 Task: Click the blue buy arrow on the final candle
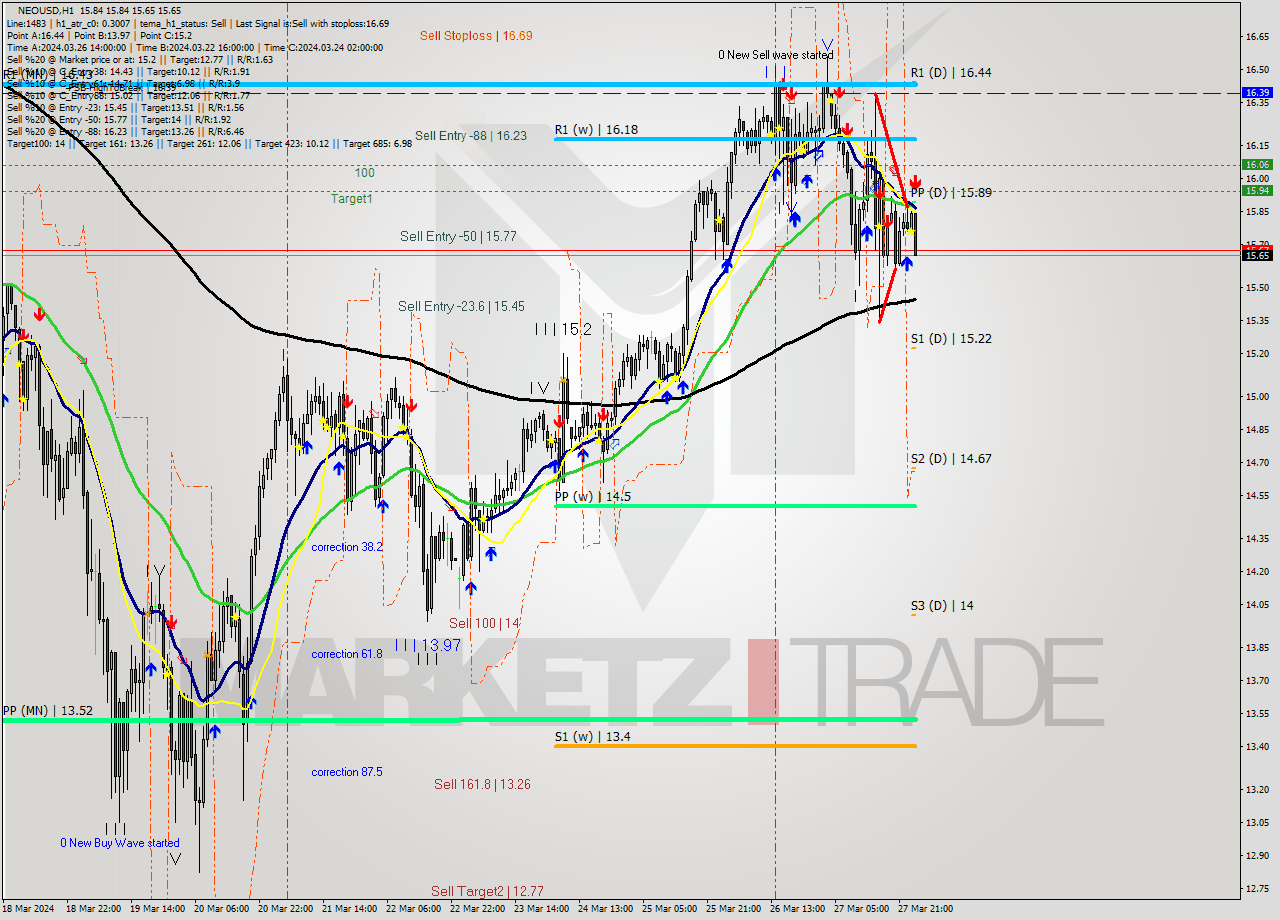[906, 263]
